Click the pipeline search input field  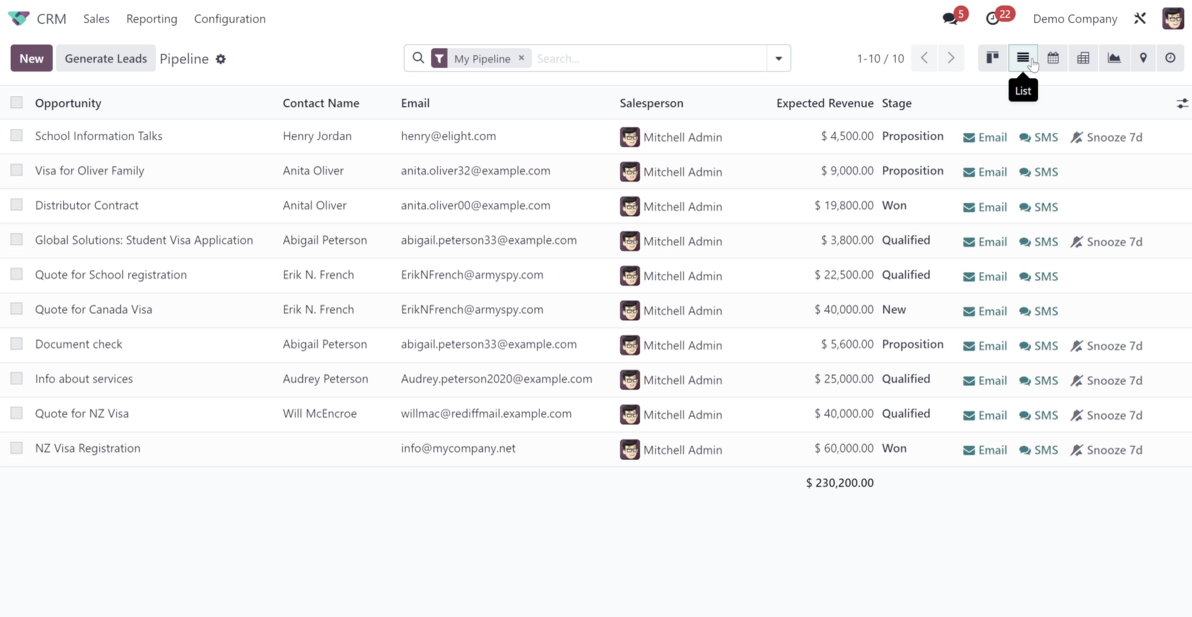(x=649, y=59)
